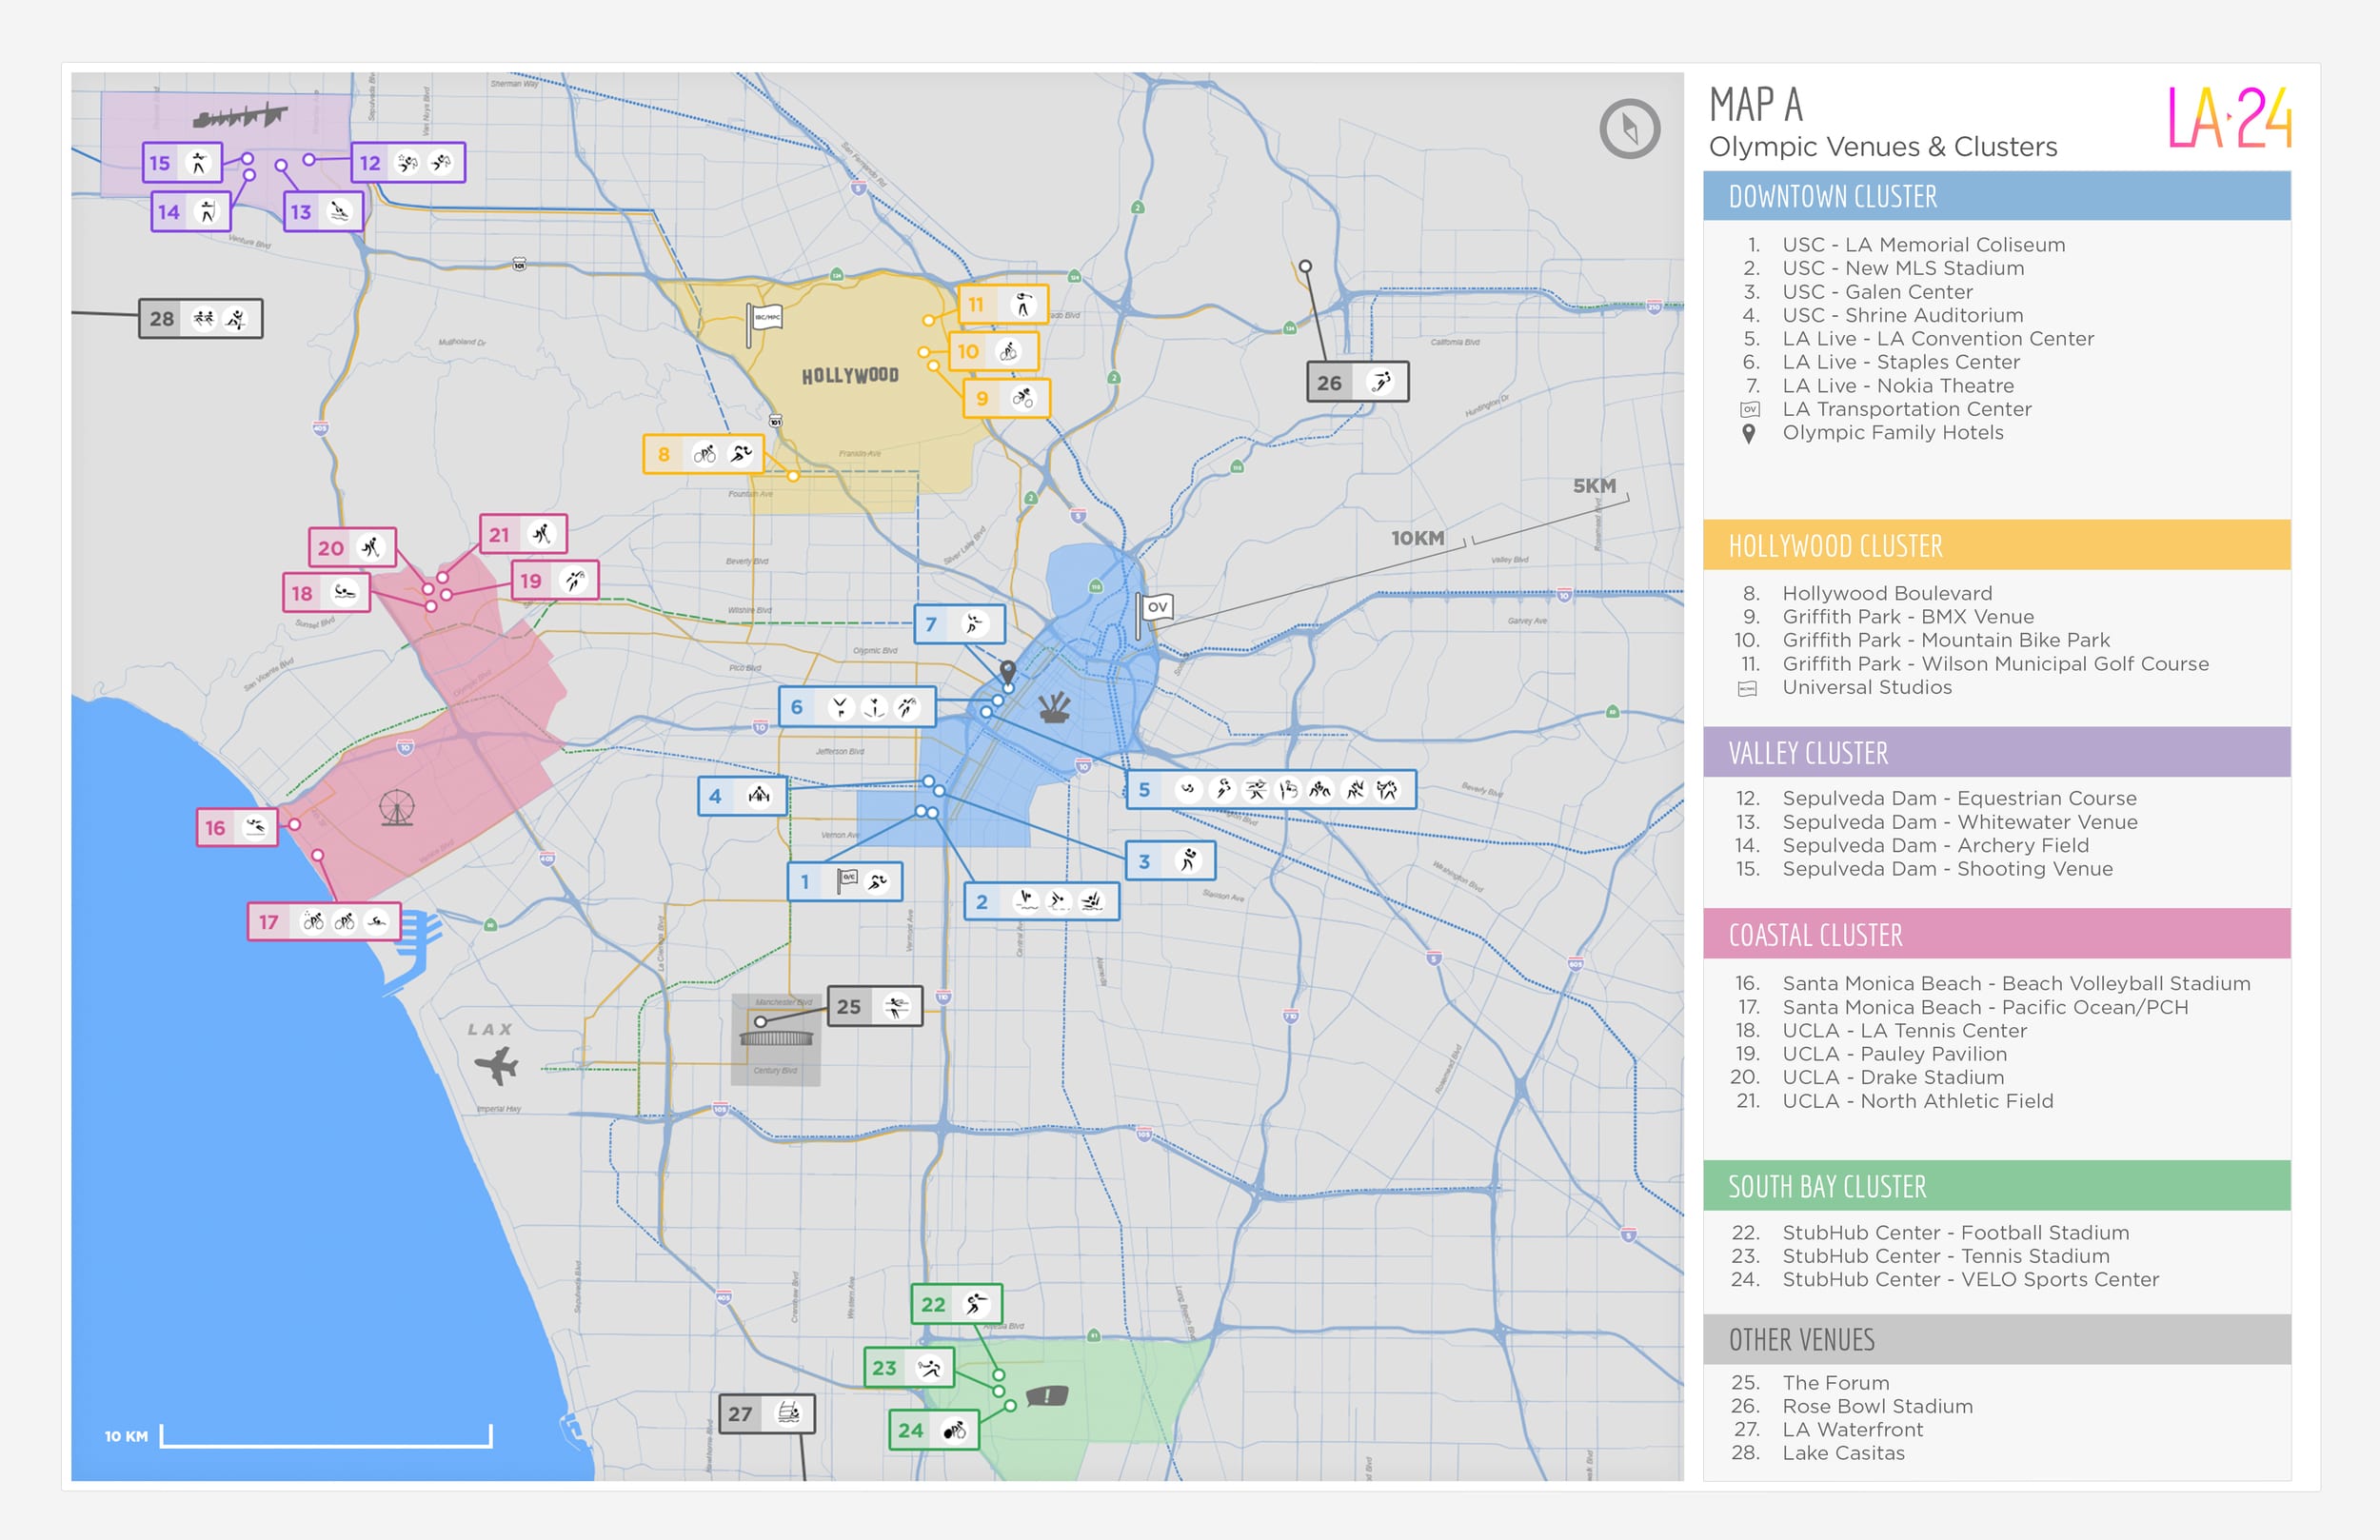Click the 5KM distance ring label
The image size is (2380, 1540).
tap(1594, 486)
